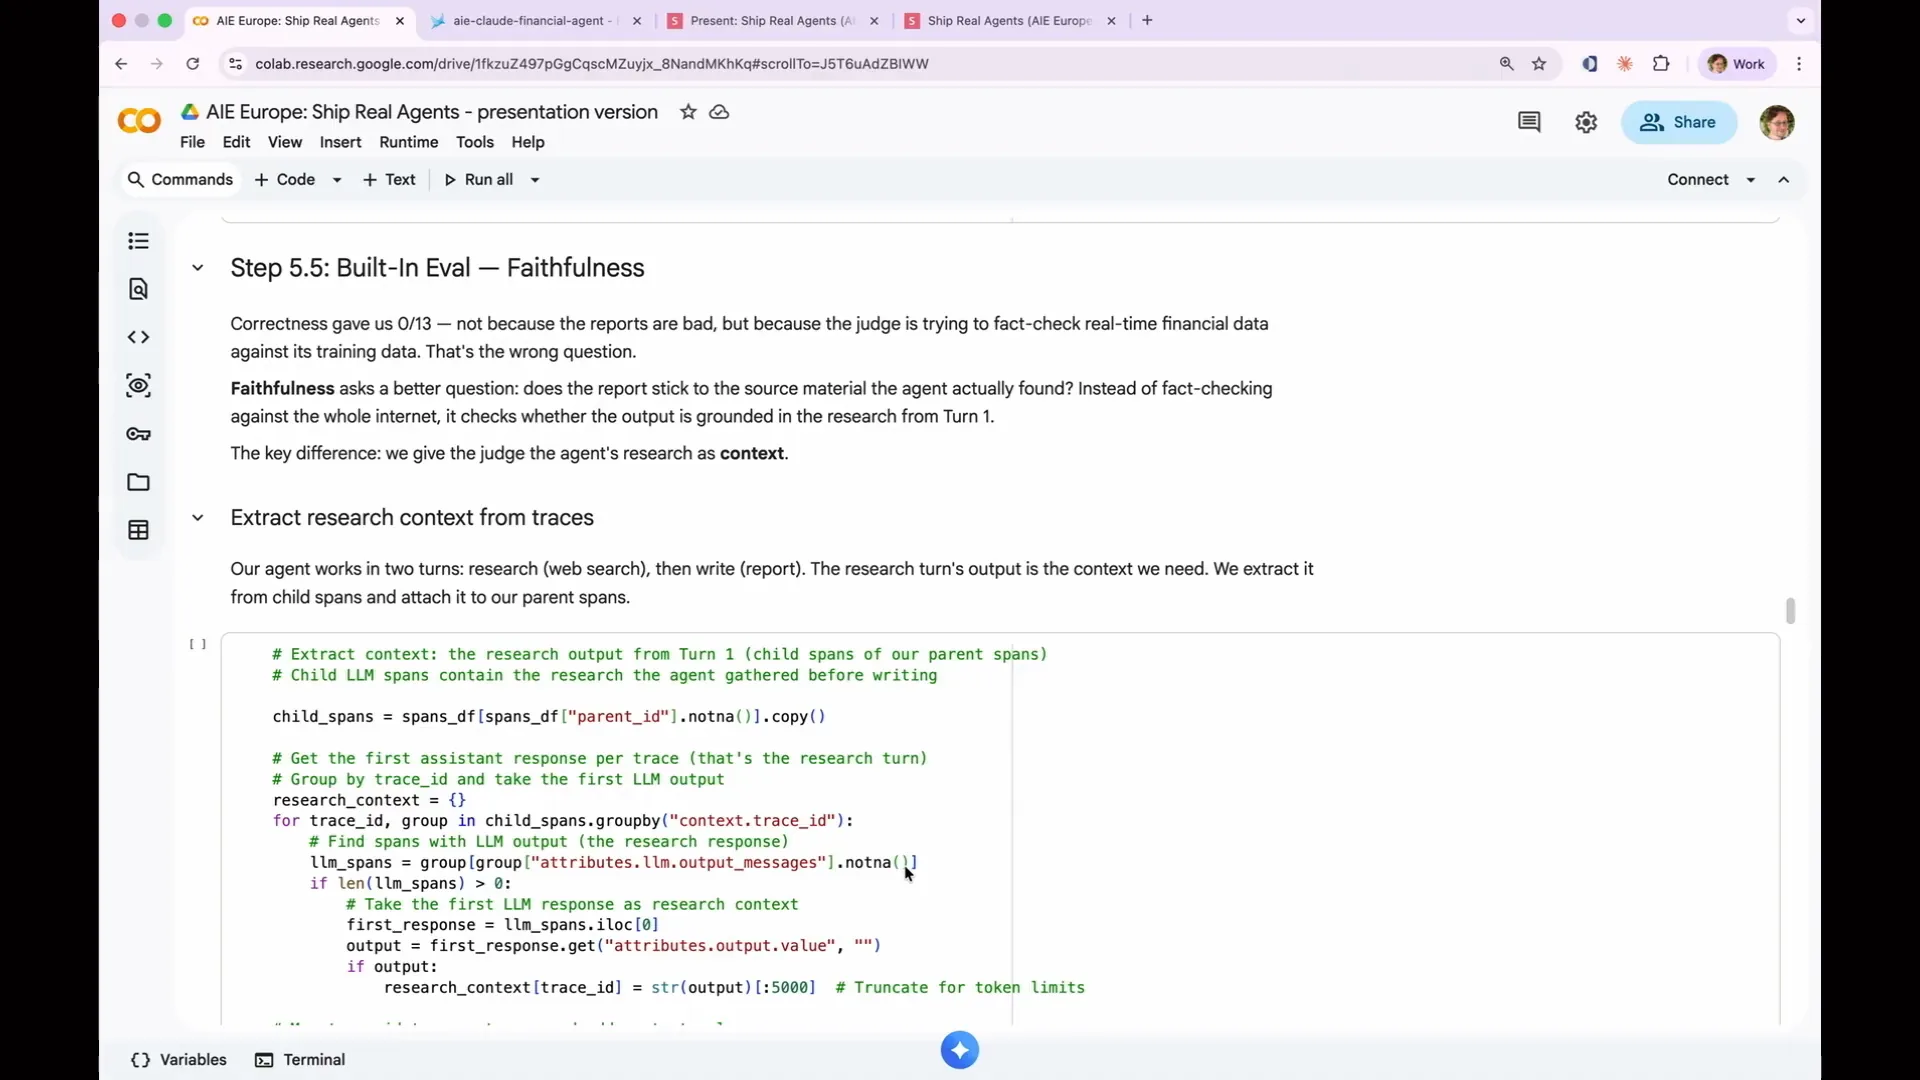Click the 'research_context = {}' code line
The width and height of the screenshot is (1920, 1080).
pyautogui.click(x=369, y=800)
